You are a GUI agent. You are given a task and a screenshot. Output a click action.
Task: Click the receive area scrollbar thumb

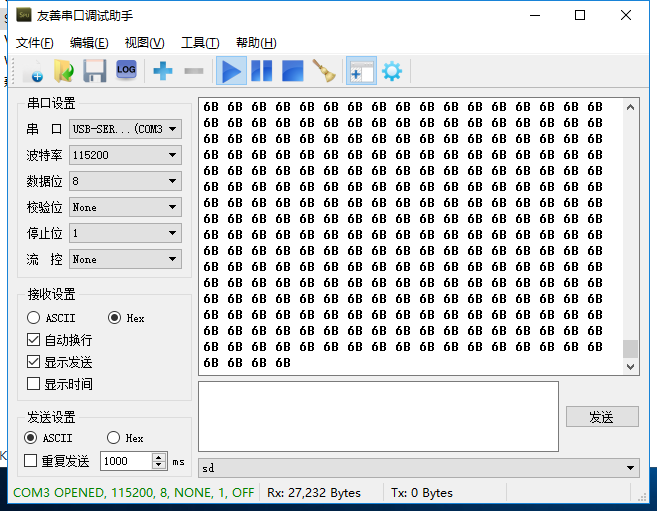(x=630, y=348)
